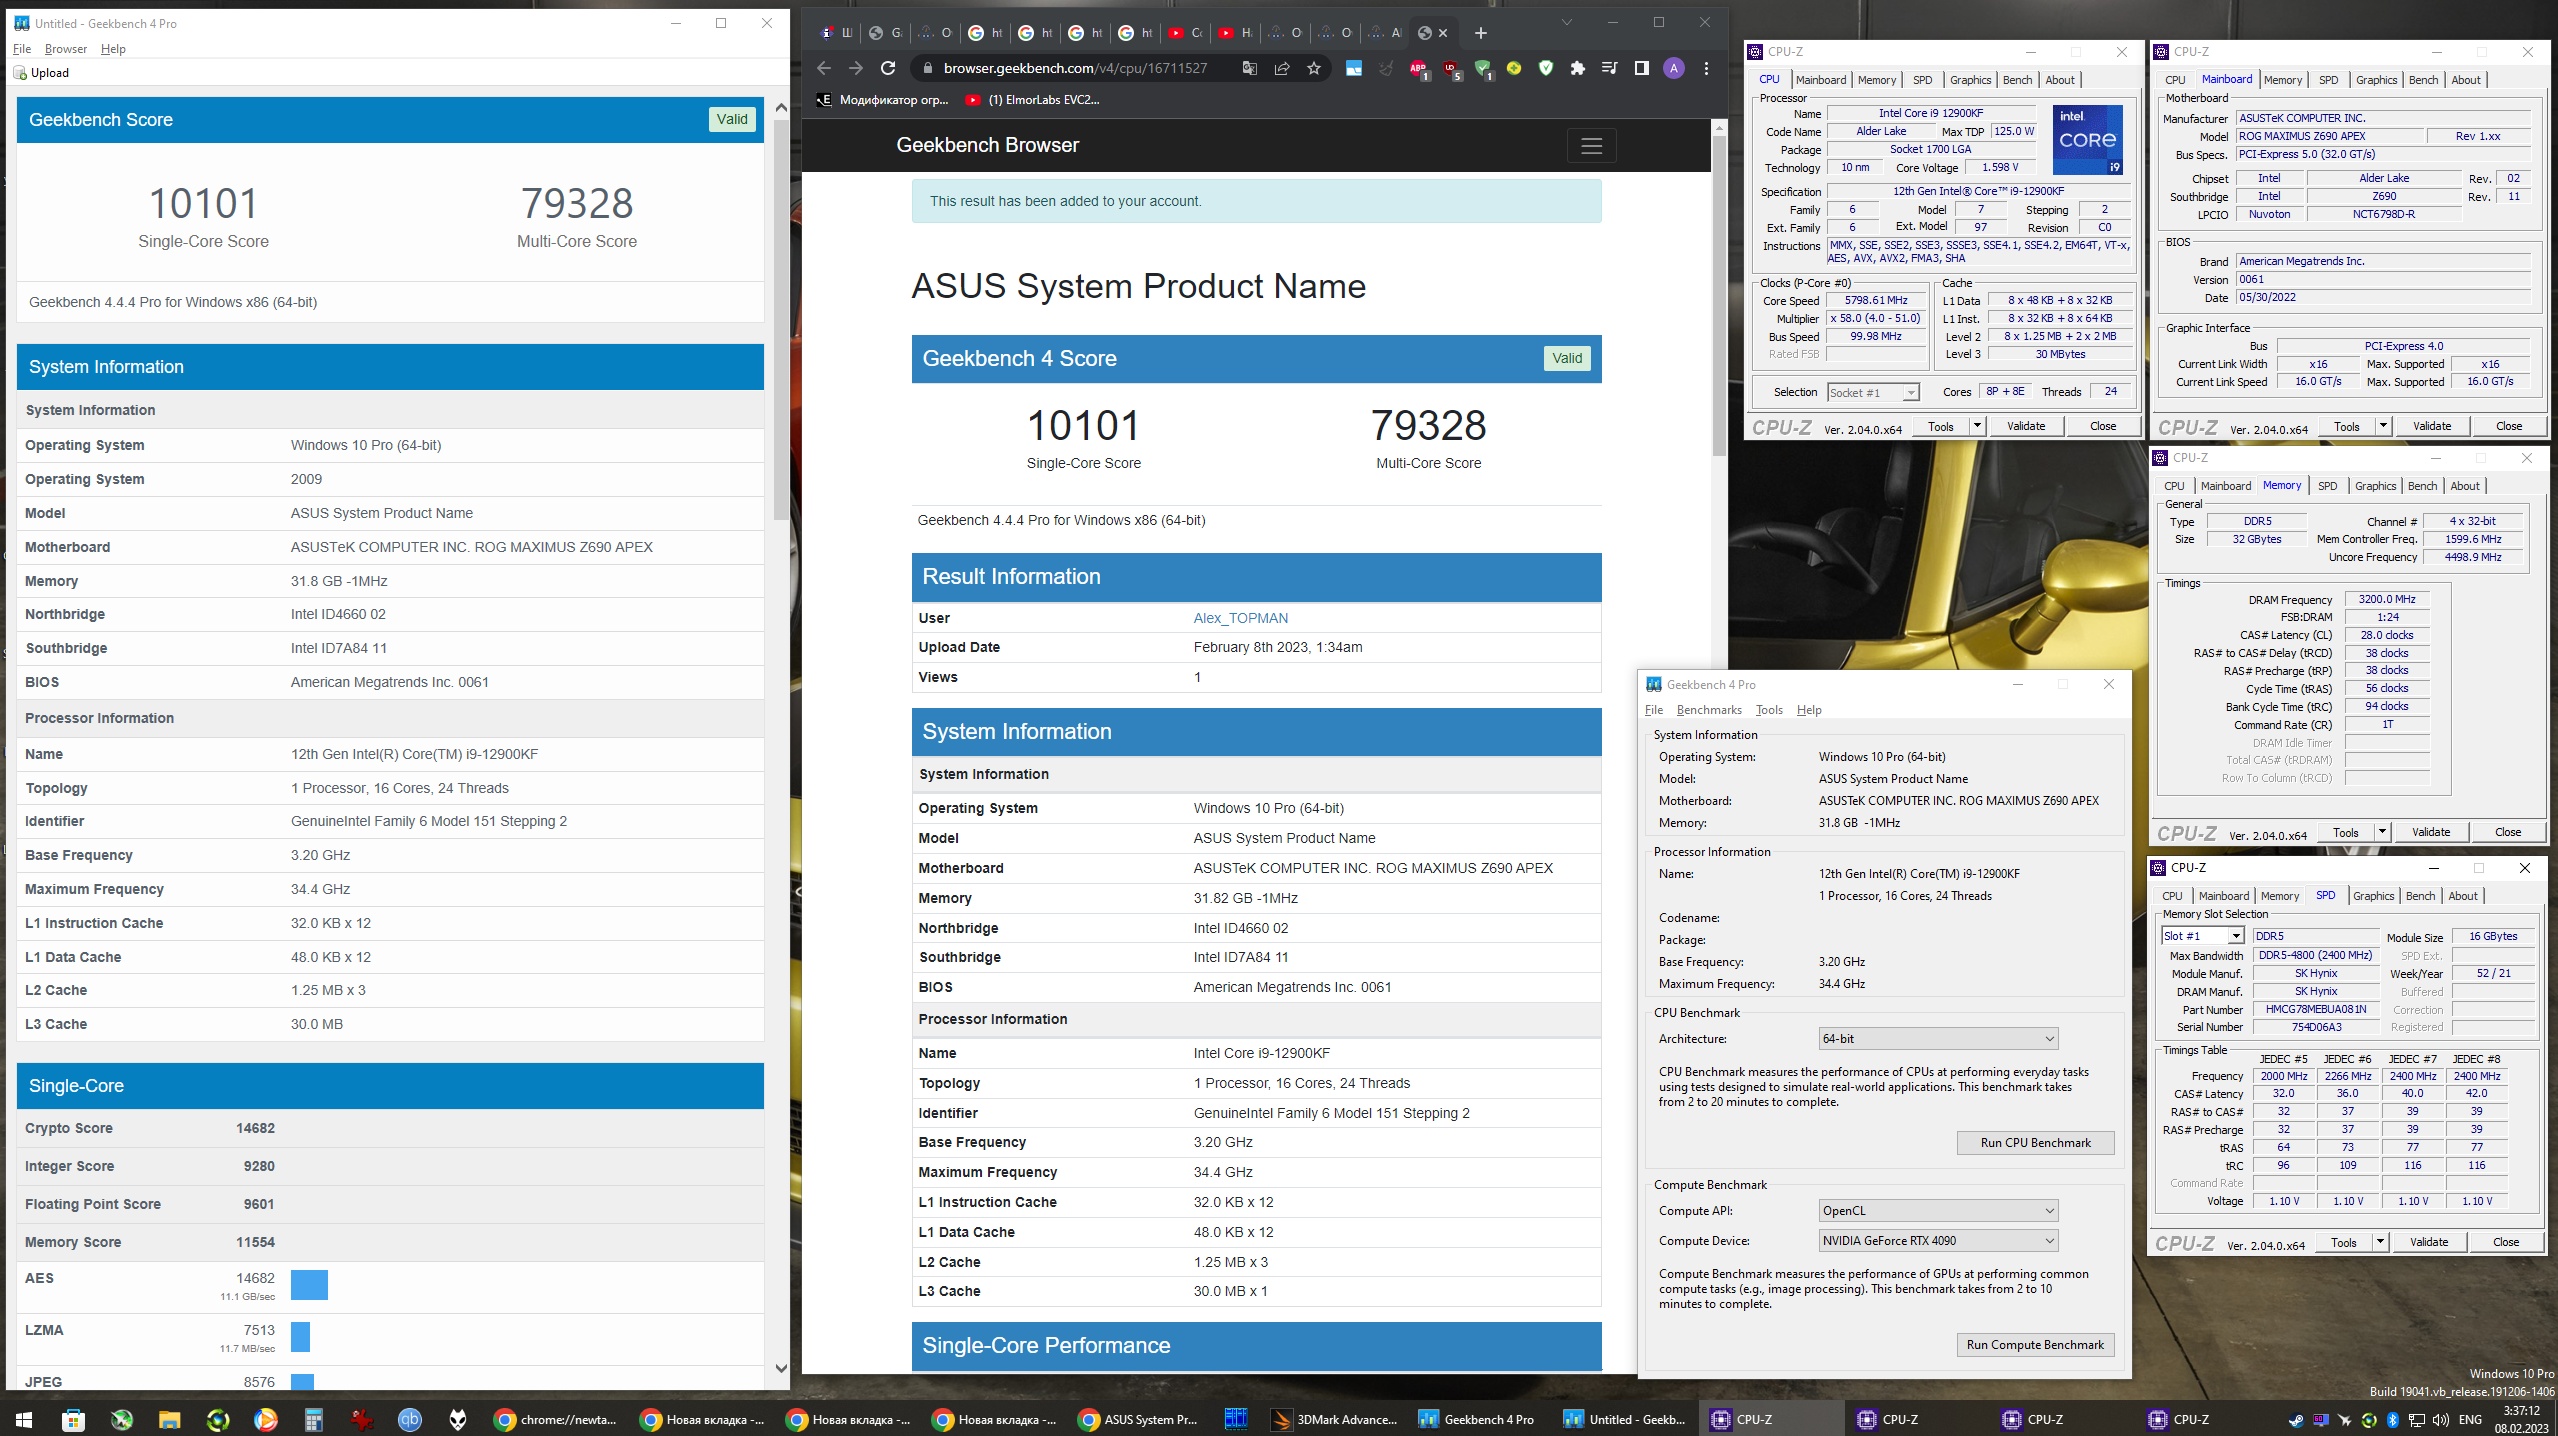Click the Chrome page vertical scrollbar

pyautogui.click(x=1719, y=295)
